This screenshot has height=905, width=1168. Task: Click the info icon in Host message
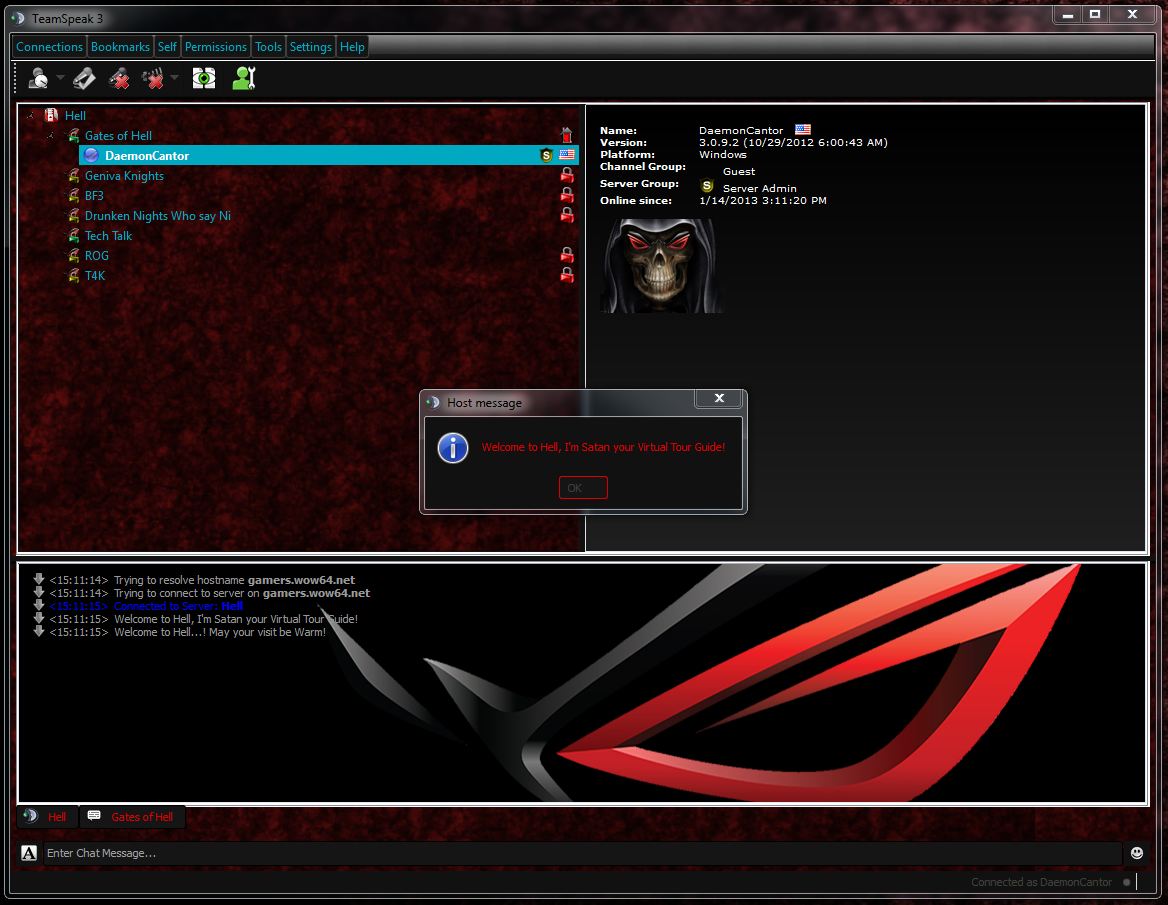point(452,448)
